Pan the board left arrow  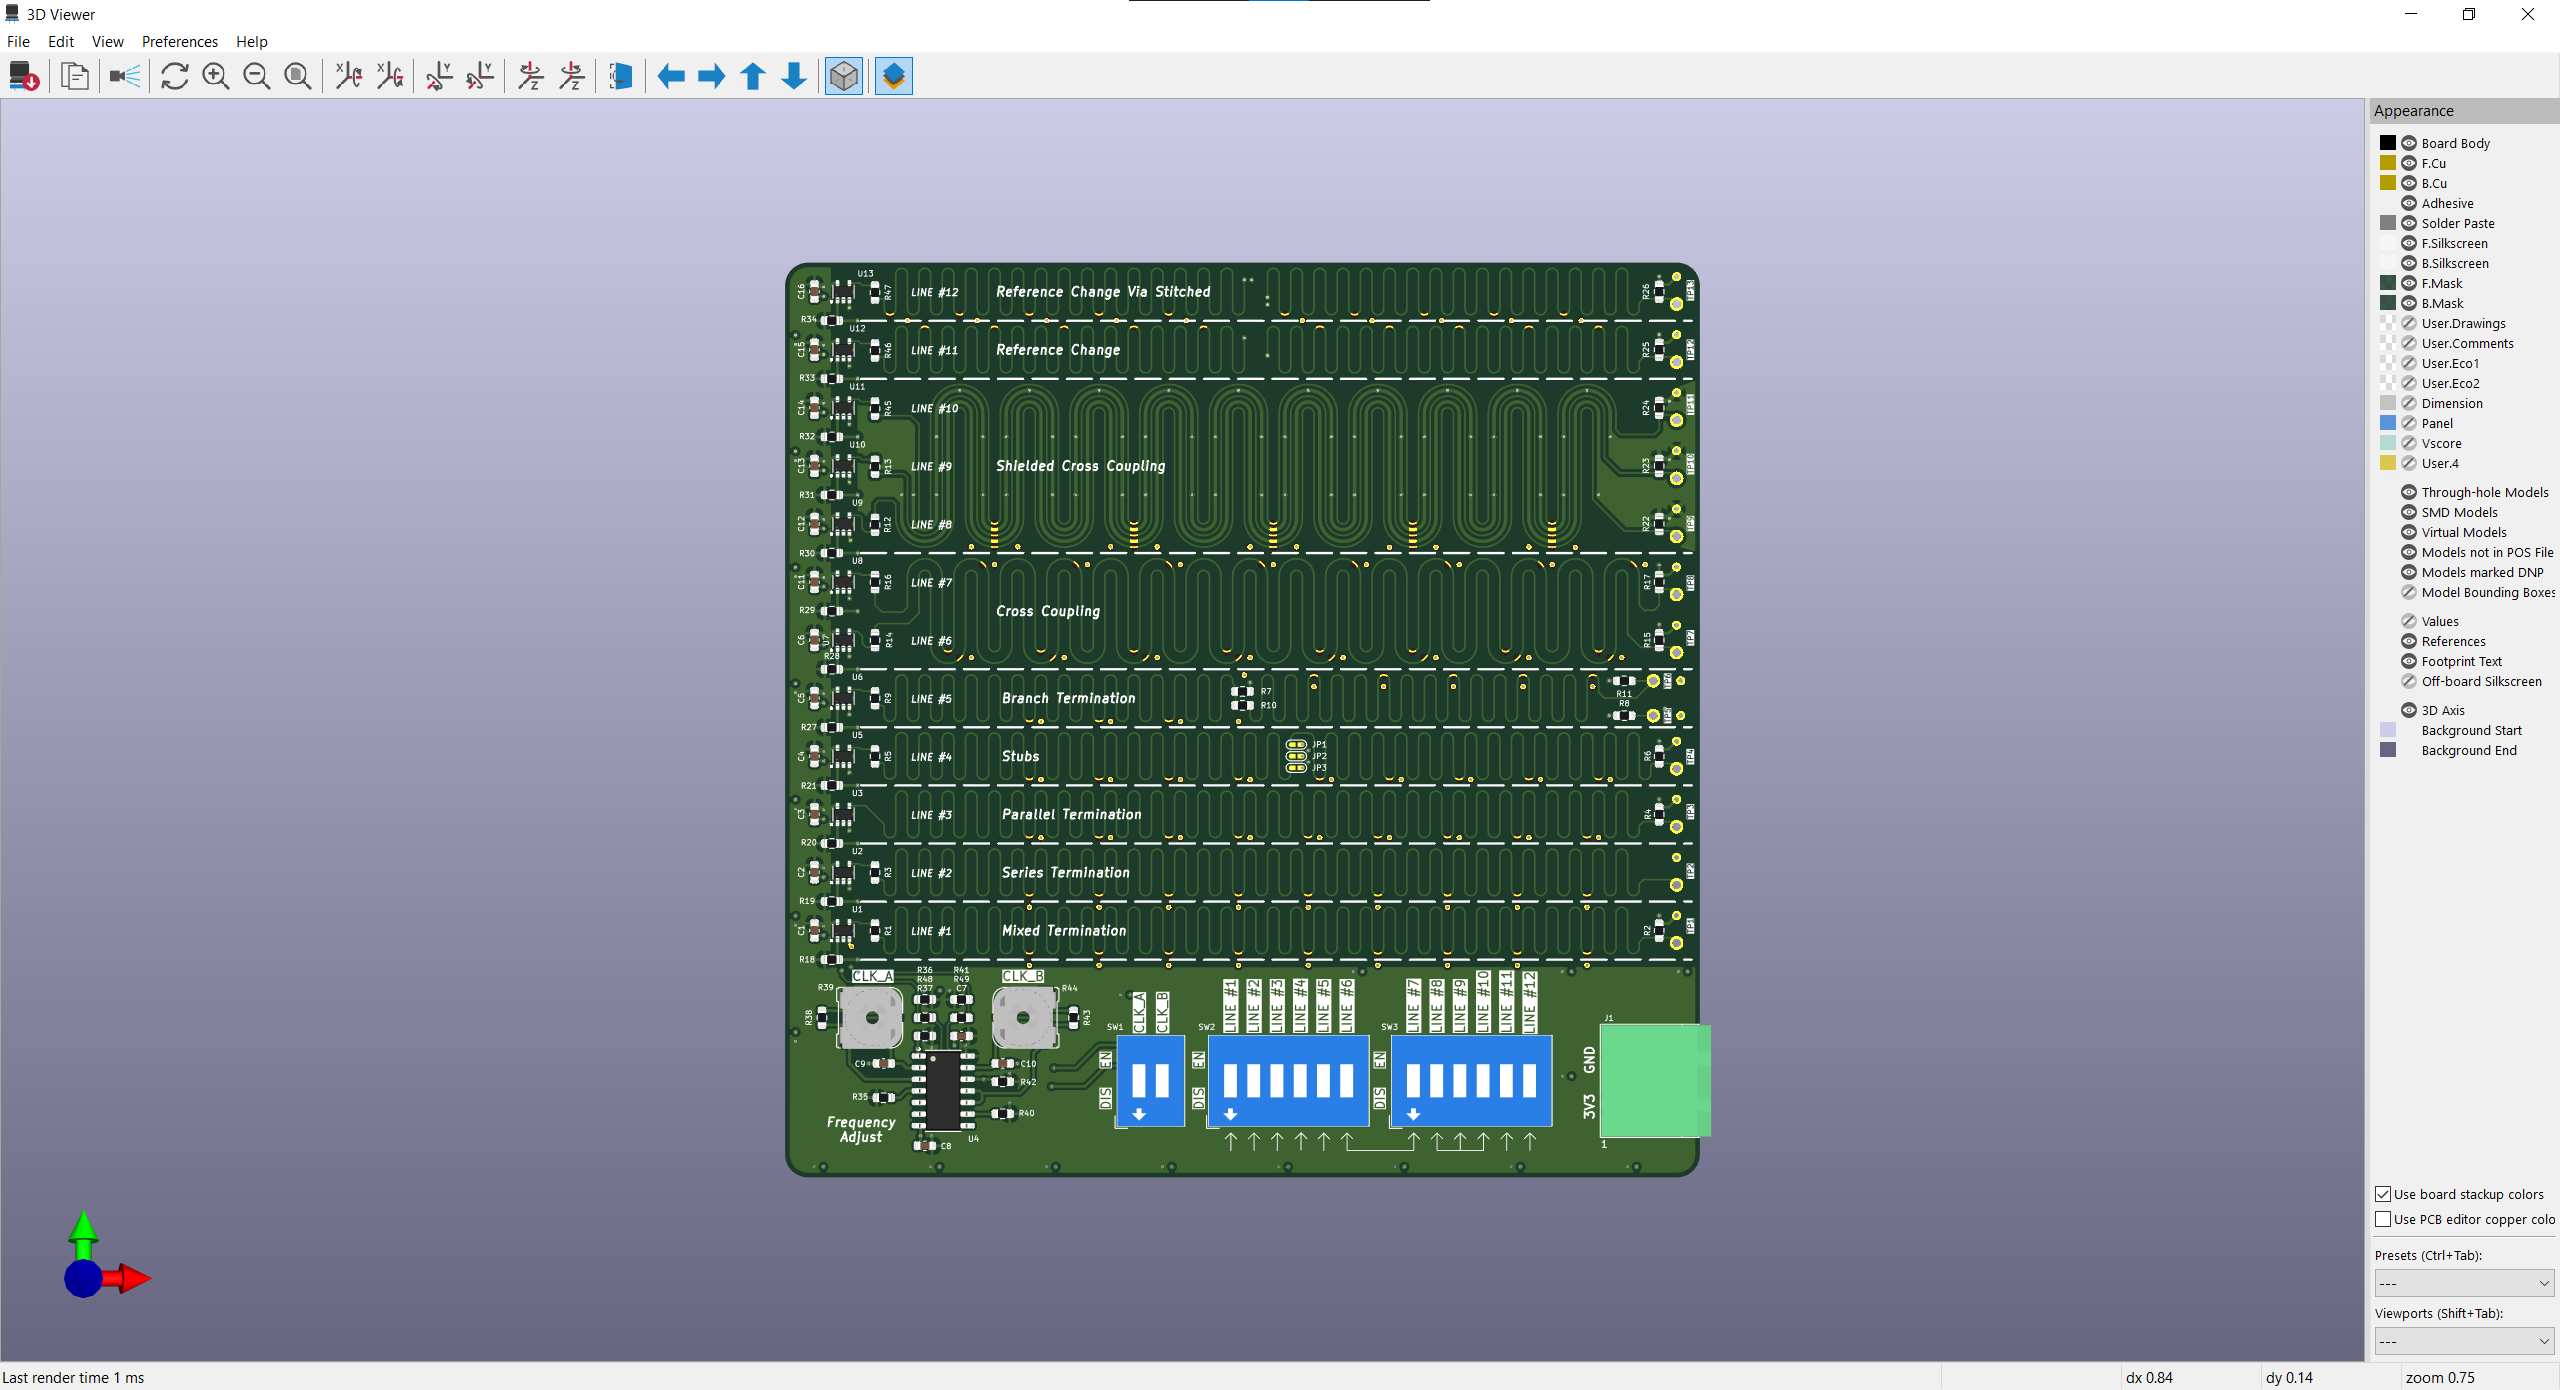click(x=671, y=76)
